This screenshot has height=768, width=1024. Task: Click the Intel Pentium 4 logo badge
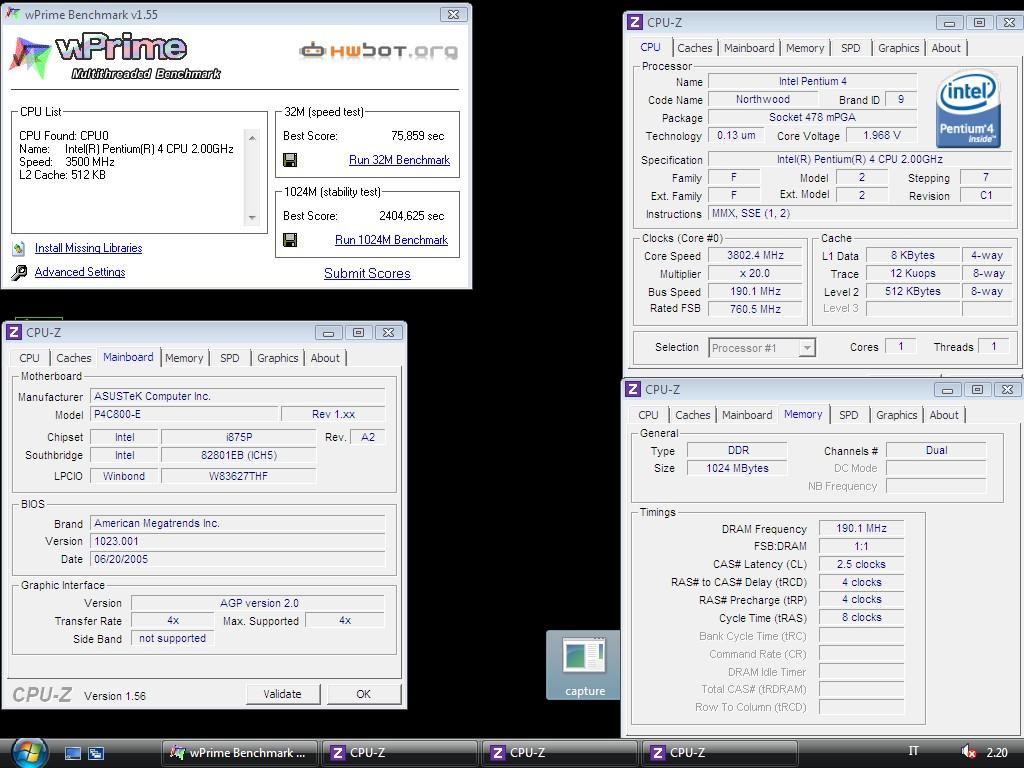click(x=968, y=109)
